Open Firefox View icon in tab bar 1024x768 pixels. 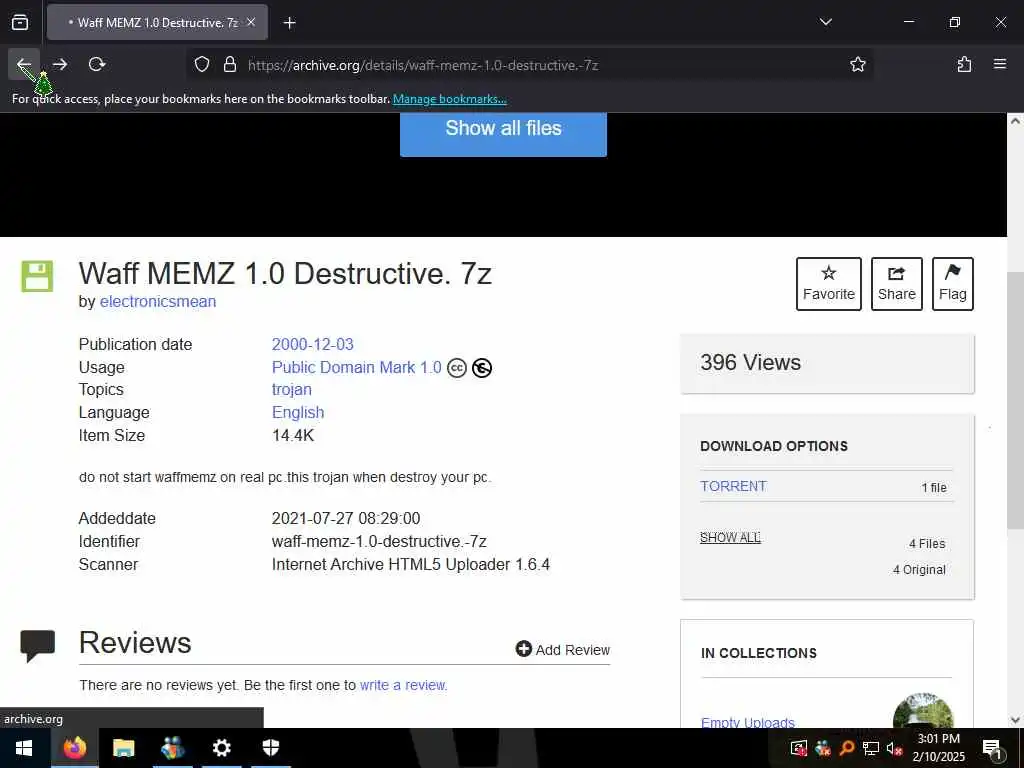click(x=20, y=22)
